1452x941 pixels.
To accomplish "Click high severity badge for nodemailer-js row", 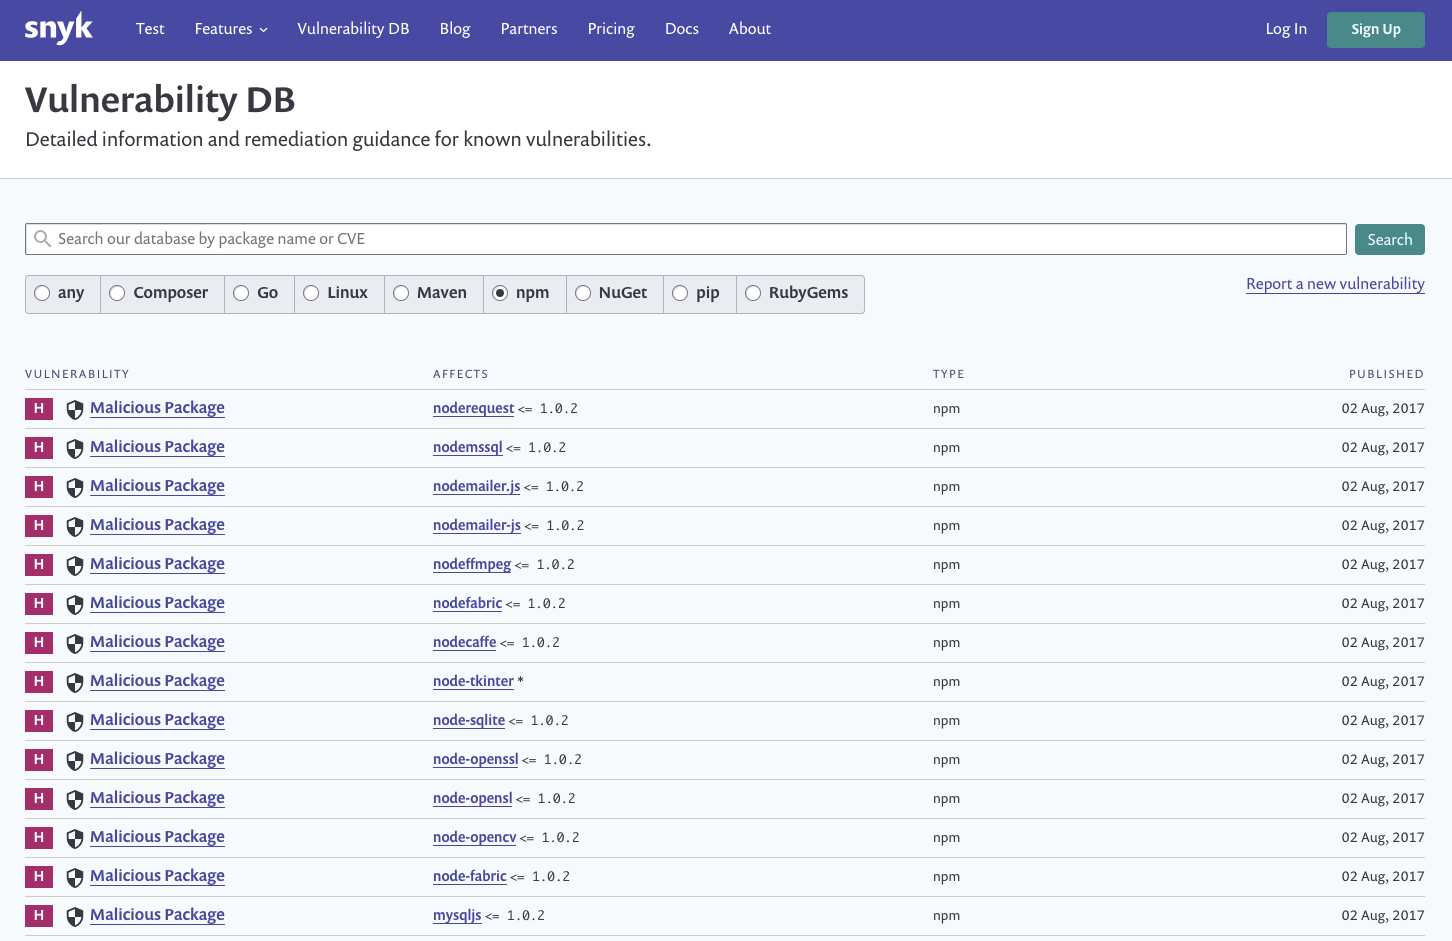I will [39, 525].
